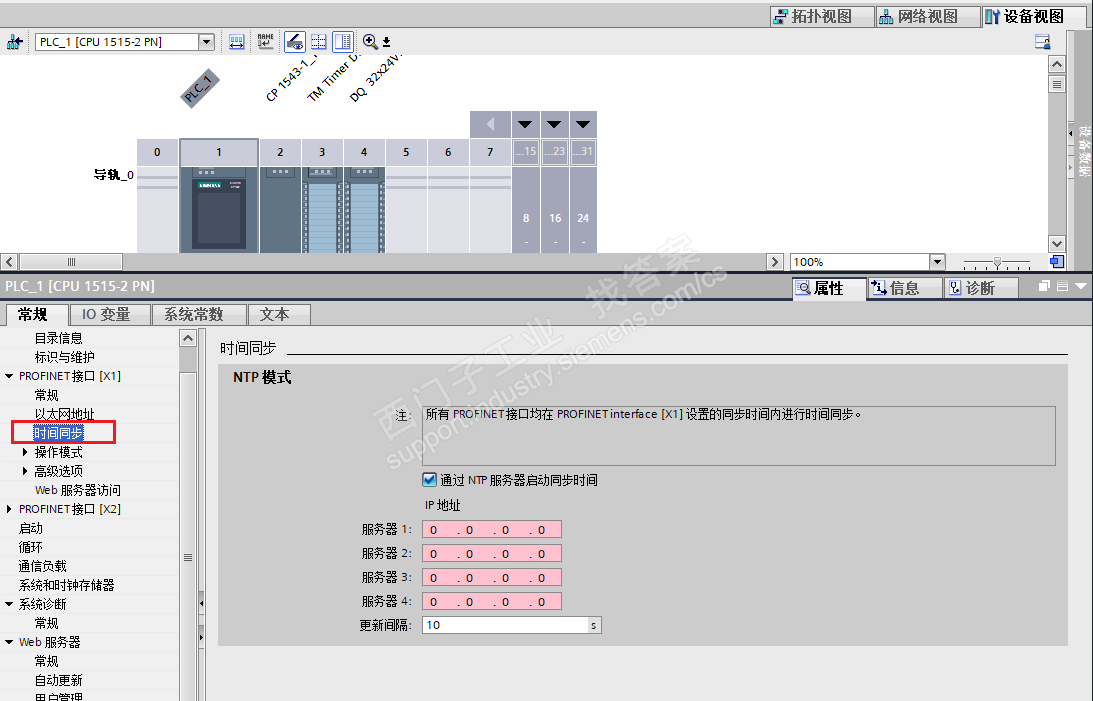Expand the PROFINET接口 [X2] node

point(9,509)
